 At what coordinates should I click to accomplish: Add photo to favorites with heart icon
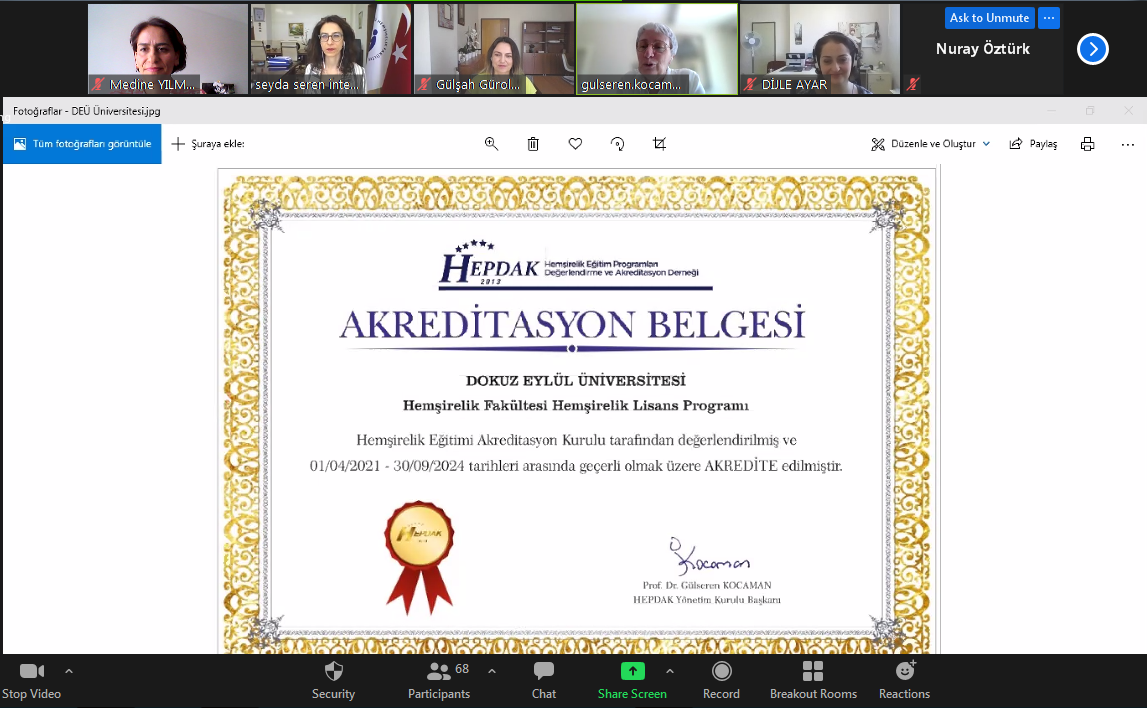(575, 144)
